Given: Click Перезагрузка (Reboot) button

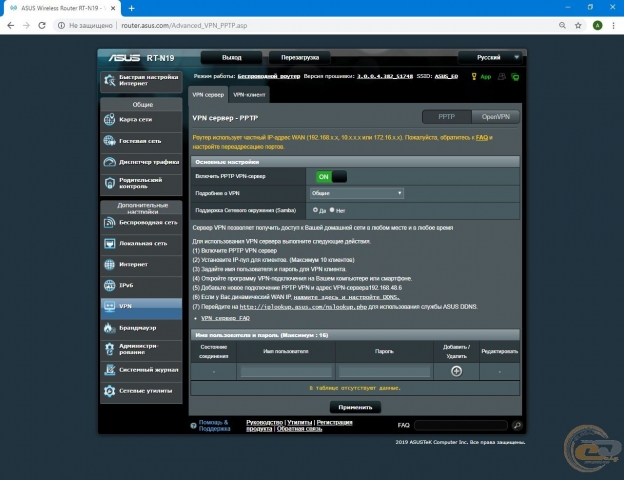Looking at the screenshot, I should (x=300, y=57).
